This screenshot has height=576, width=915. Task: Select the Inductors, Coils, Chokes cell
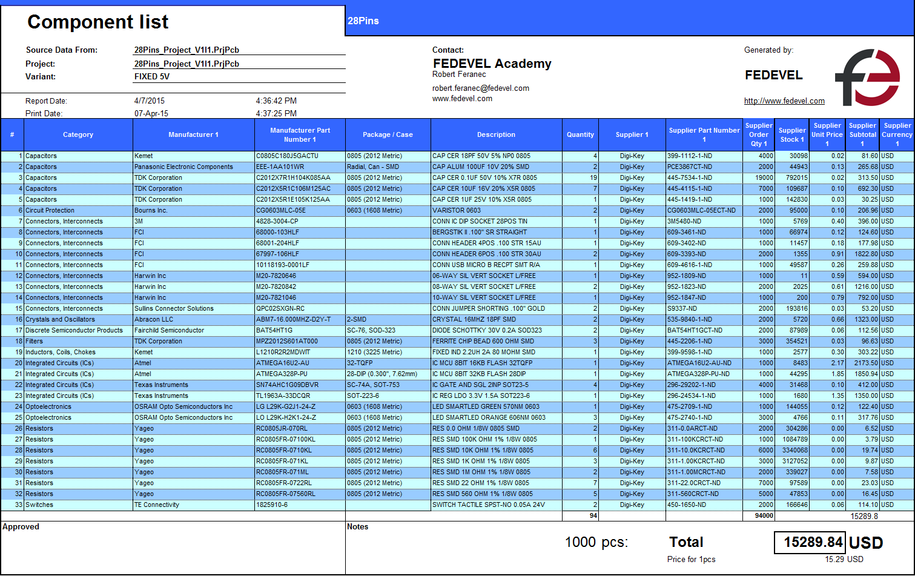tap(78, 352)
